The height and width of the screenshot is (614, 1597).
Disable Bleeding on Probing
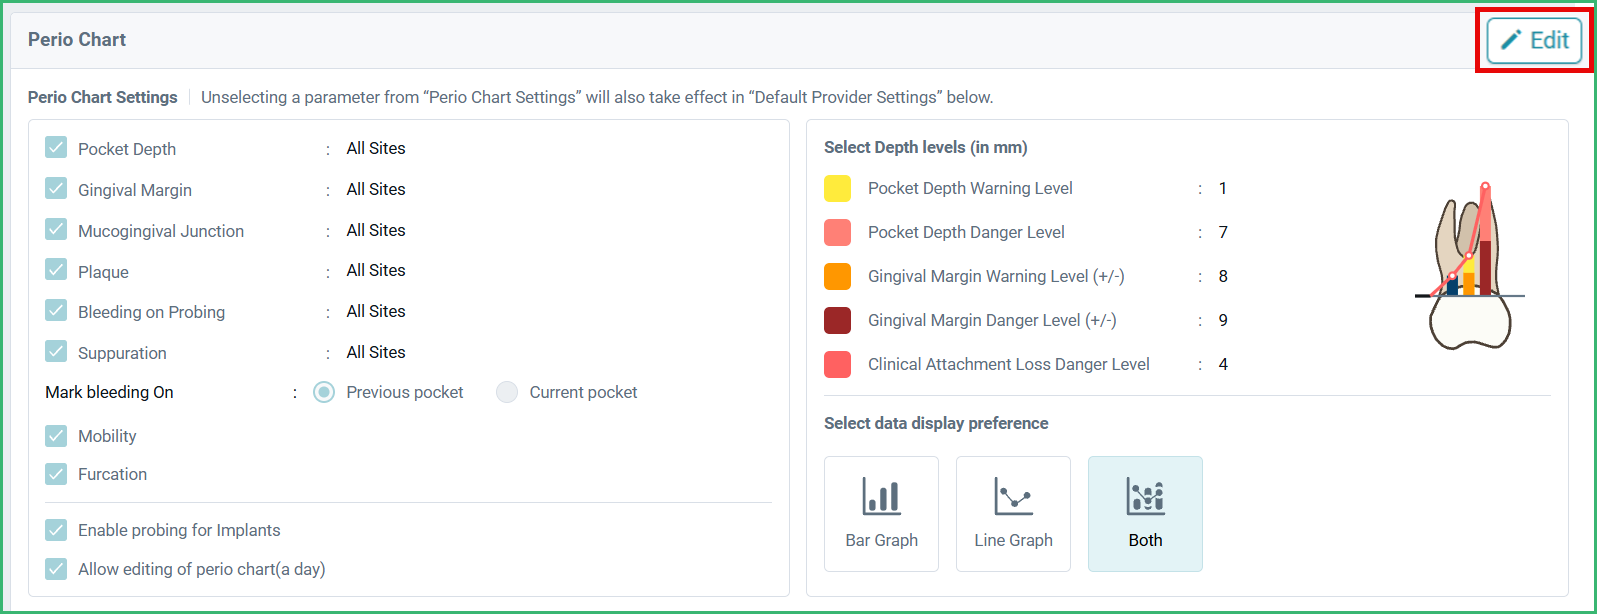pos(56,311)
